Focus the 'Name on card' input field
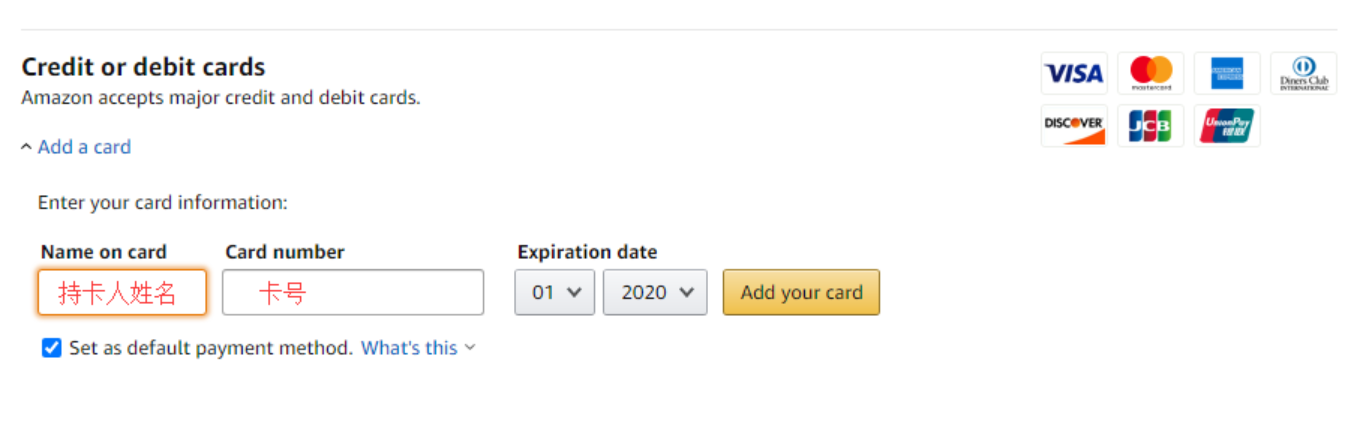 click(x=122, y=292)
